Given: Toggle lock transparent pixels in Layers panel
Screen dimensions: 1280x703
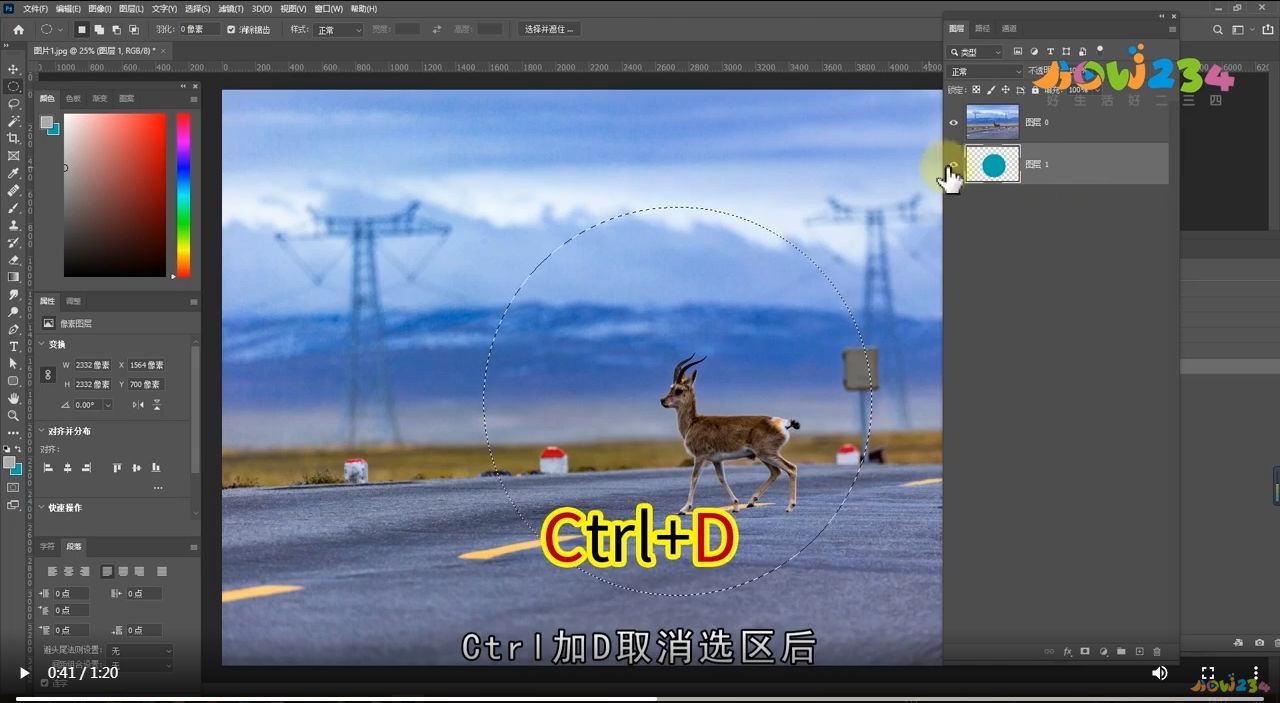Looking at the screenshot, I should (x=976, y=90).
